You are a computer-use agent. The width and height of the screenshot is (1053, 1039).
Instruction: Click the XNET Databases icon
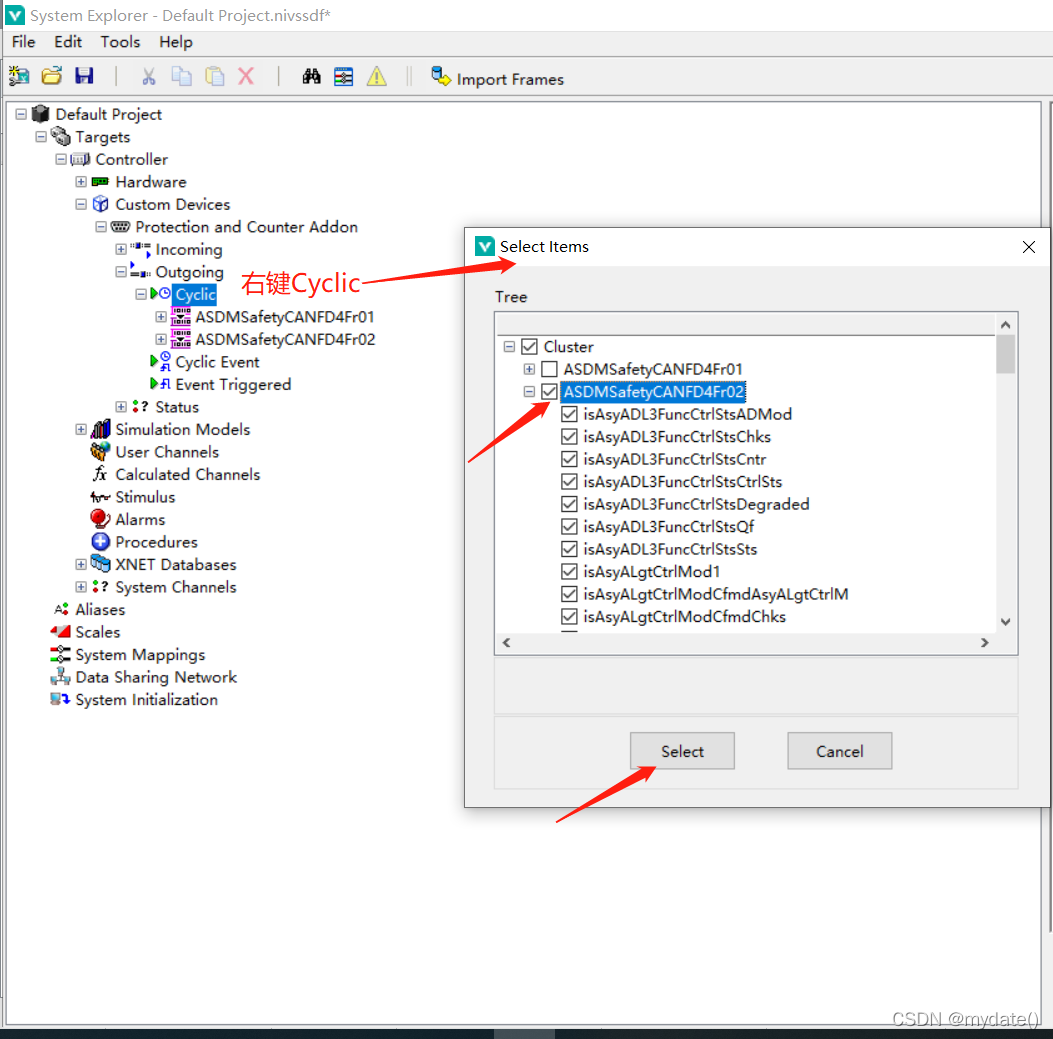click(101, 563)
